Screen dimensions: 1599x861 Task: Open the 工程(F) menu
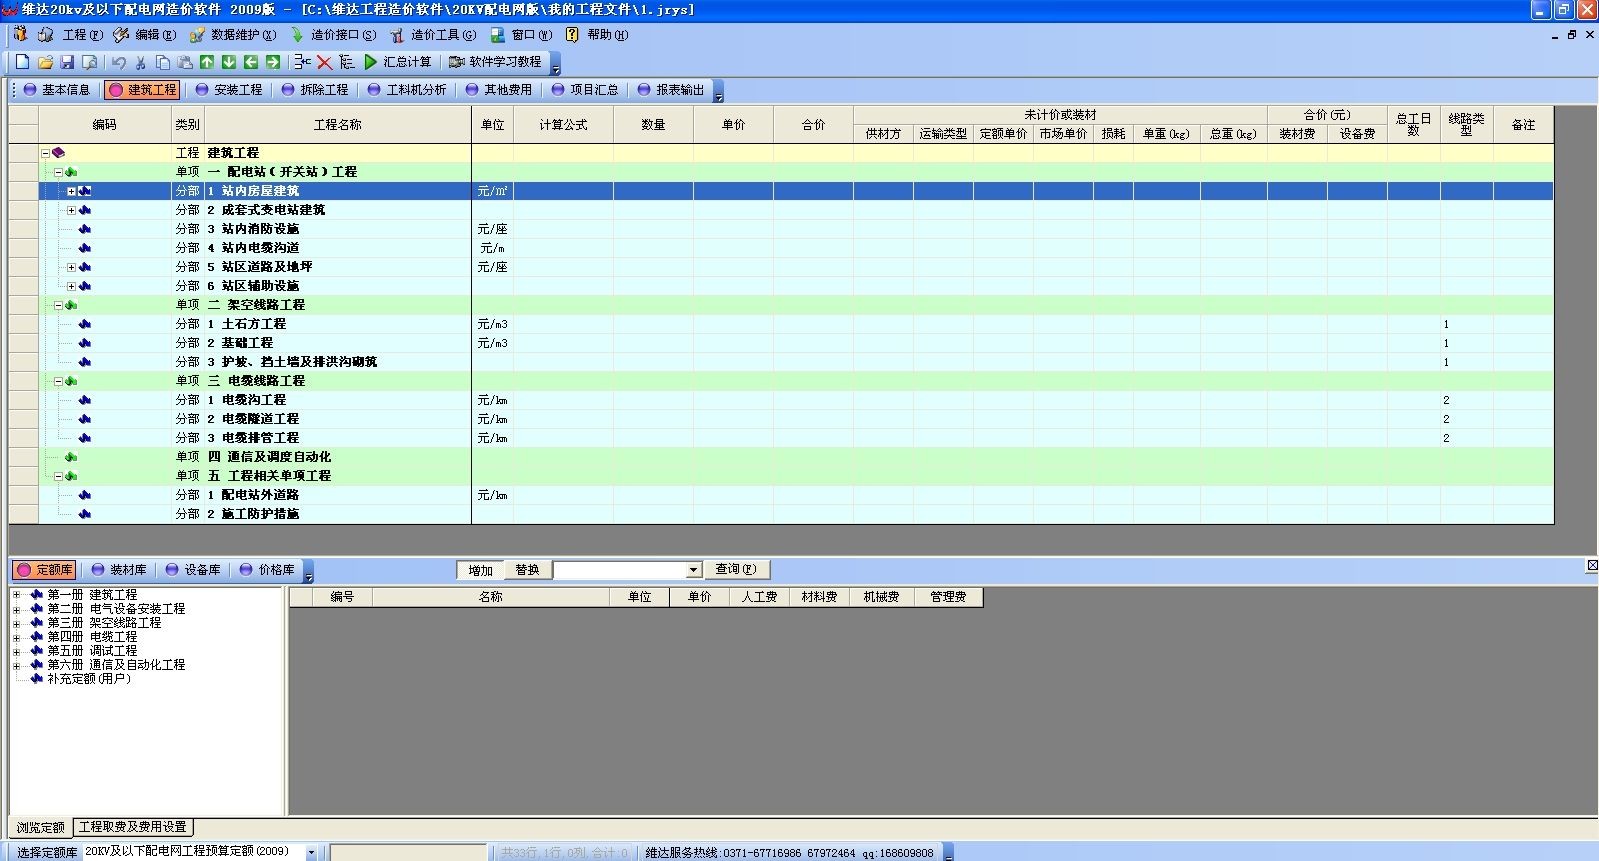click(82, 34)
